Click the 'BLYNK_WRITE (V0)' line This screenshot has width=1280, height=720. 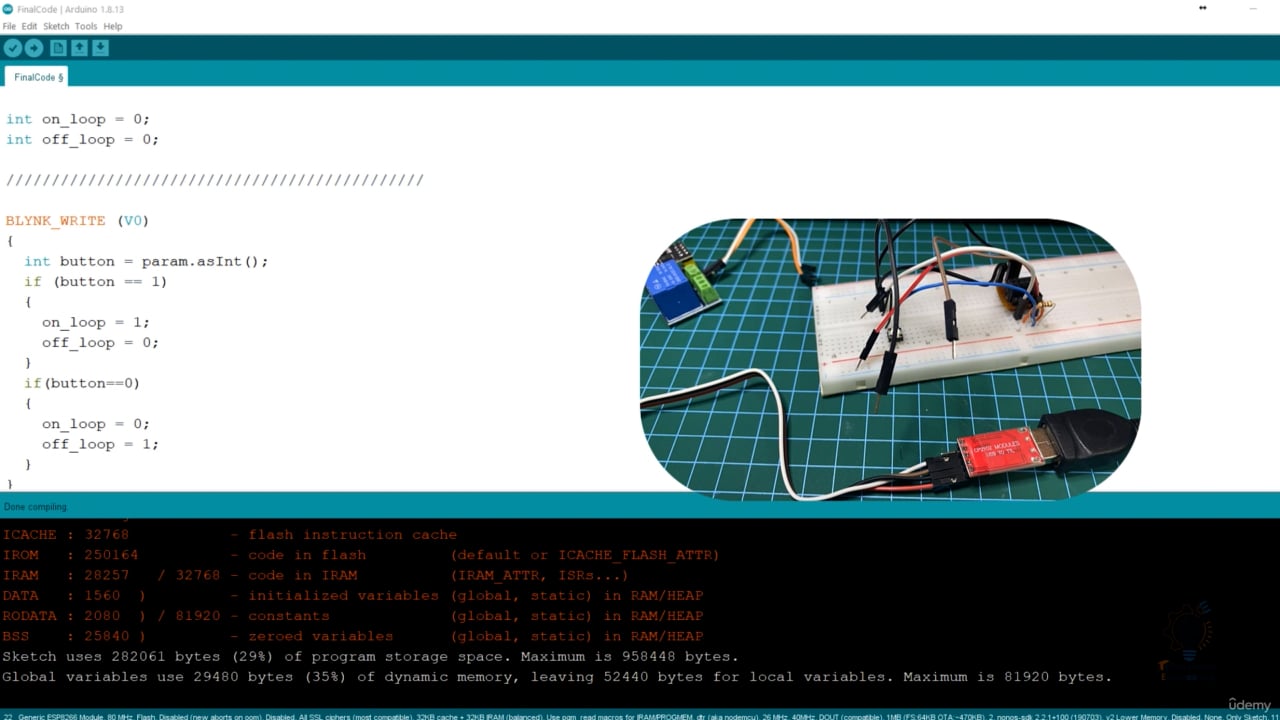coord(77,221)
